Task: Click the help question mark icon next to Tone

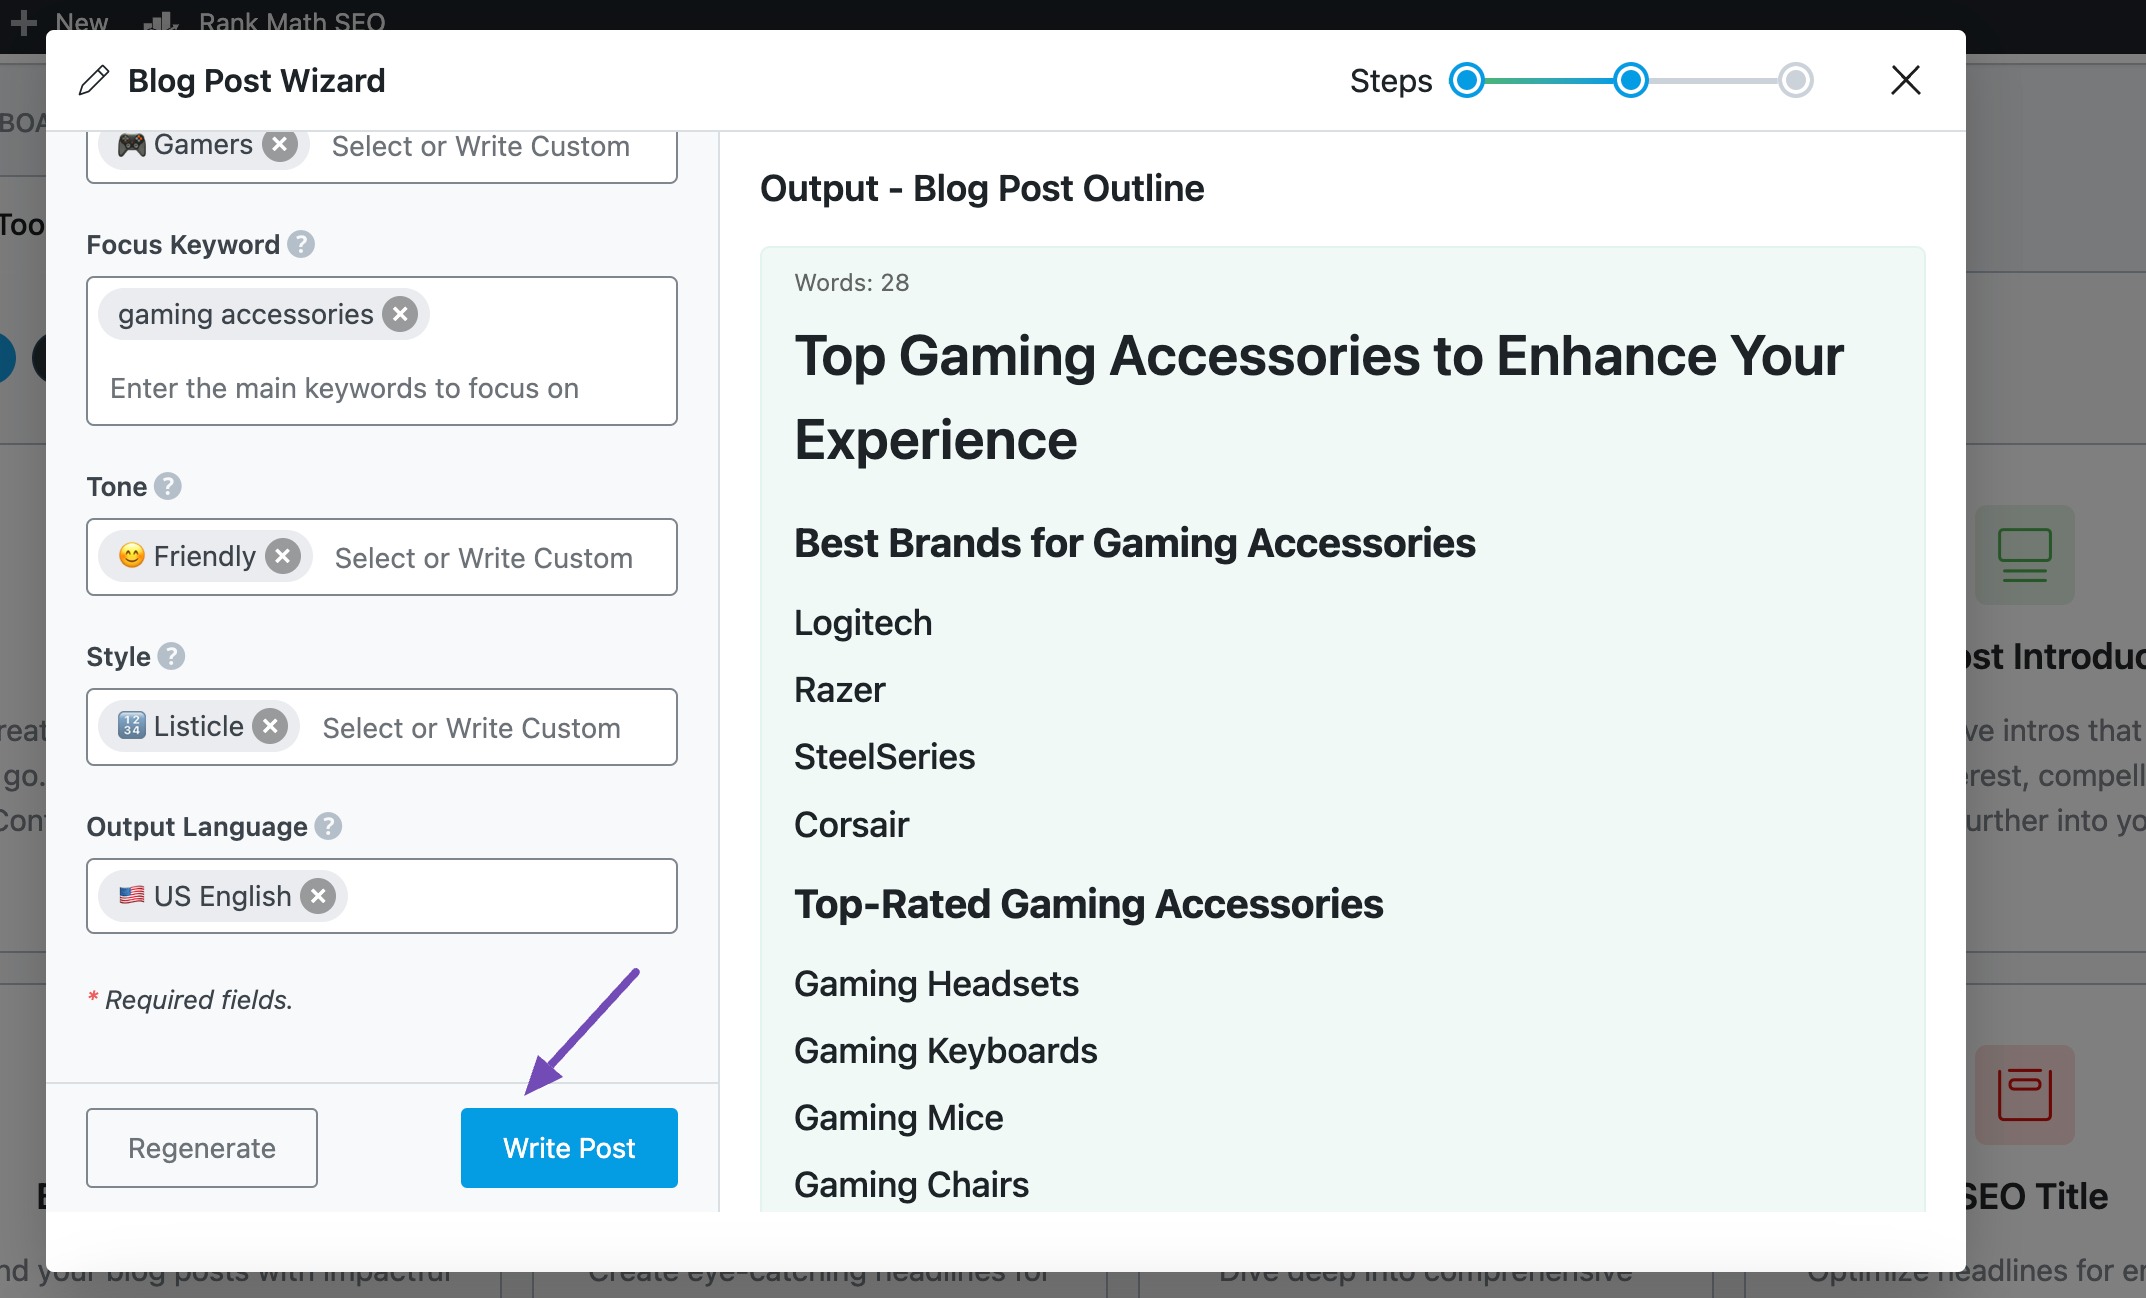Action: click(169, 486)
